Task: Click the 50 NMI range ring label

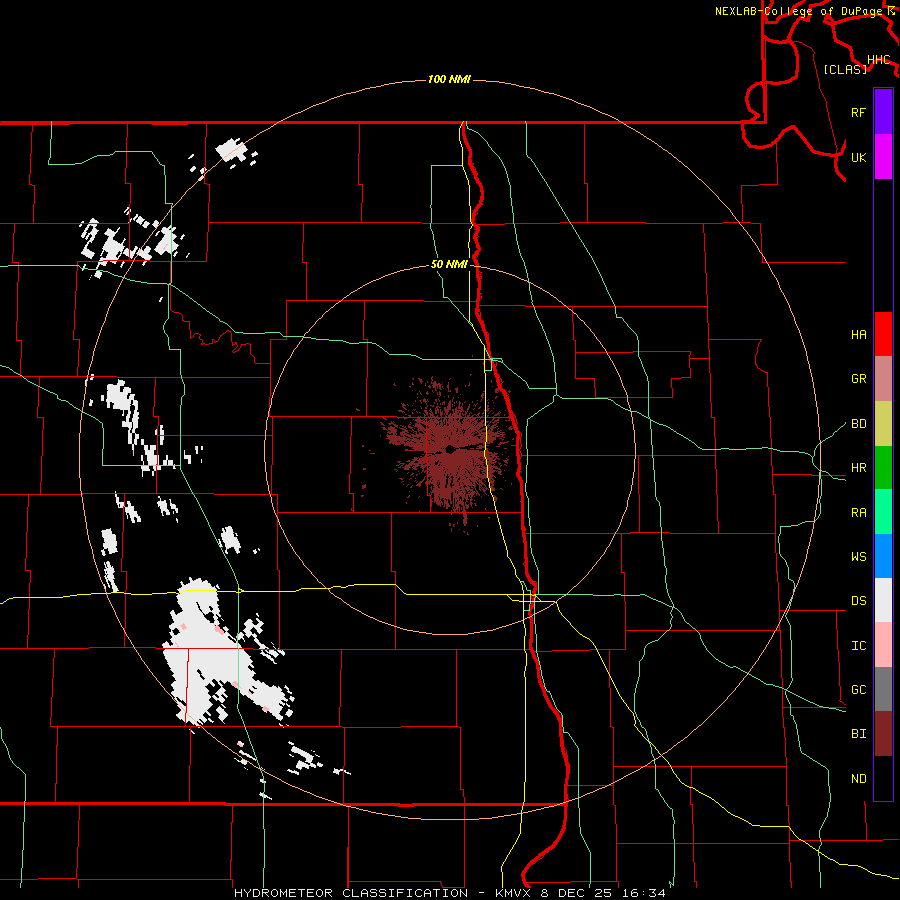Action: [449, 265]
